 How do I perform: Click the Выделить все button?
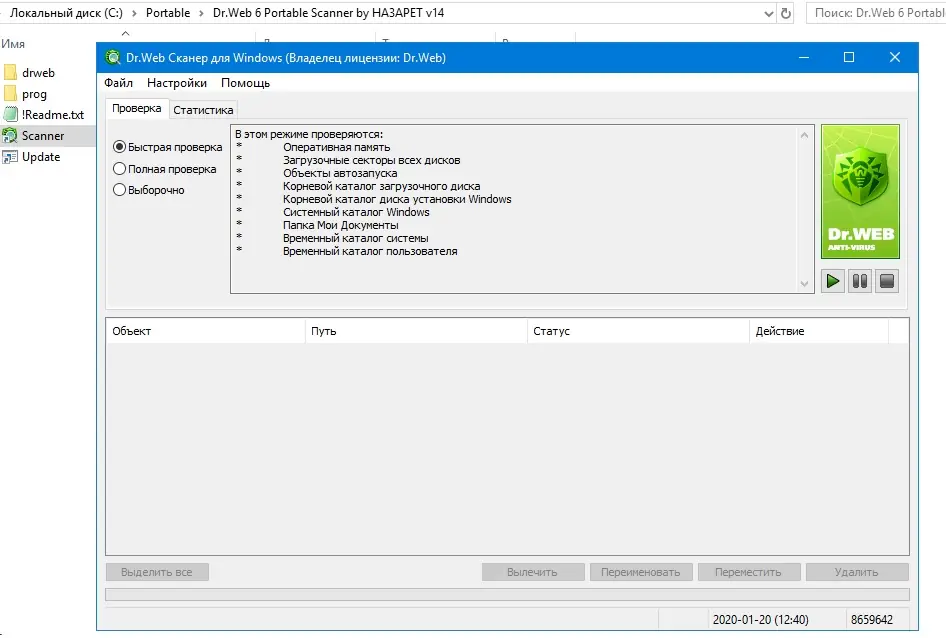[157, 572]
